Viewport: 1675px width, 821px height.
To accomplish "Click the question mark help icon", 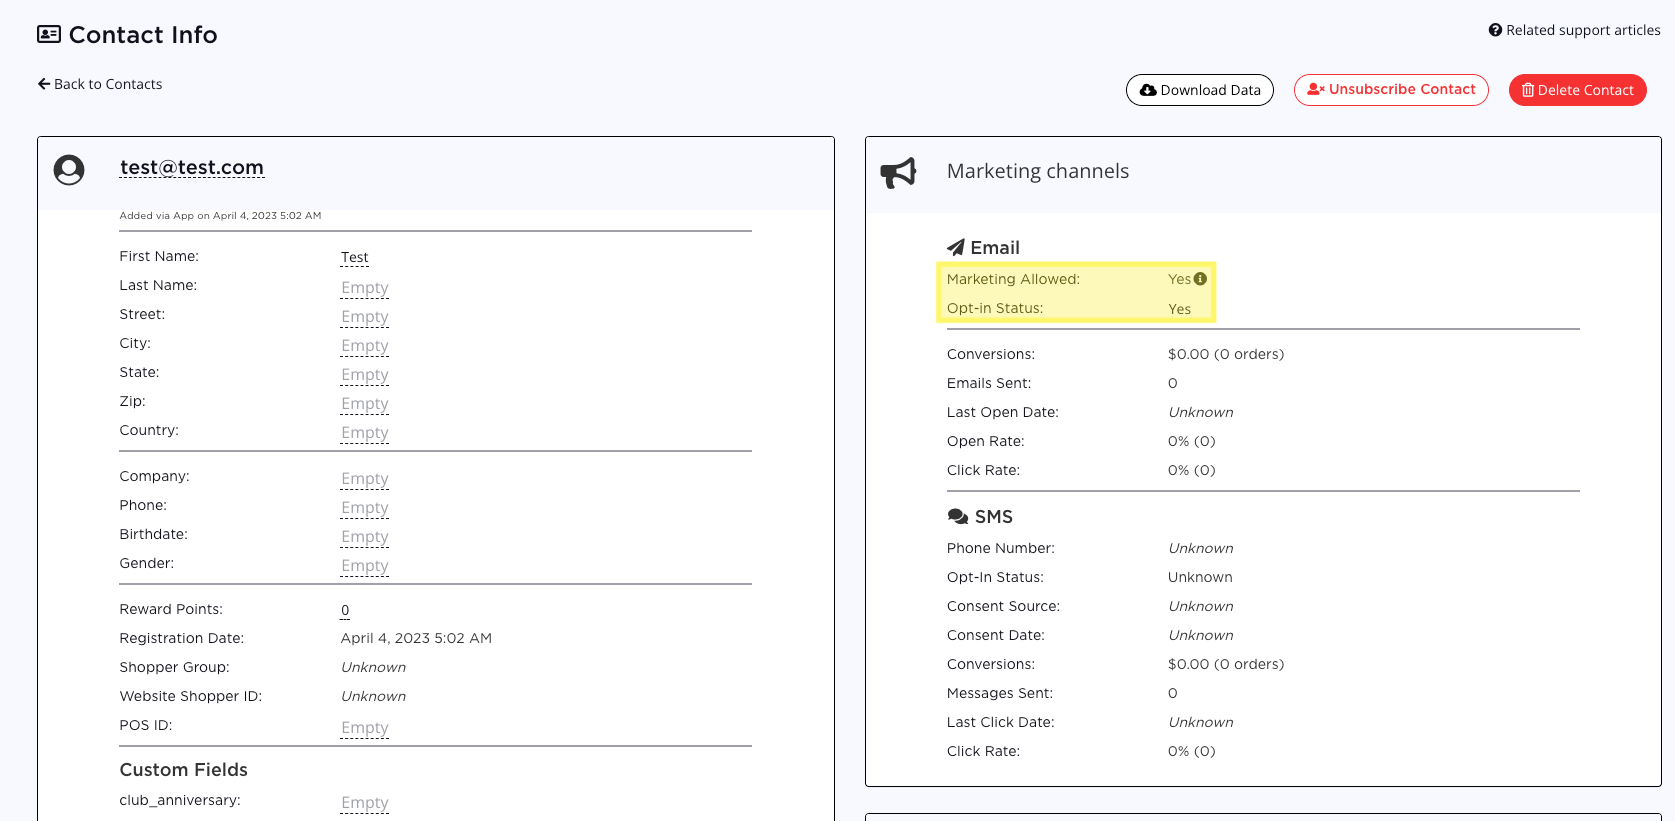I will 1495,30.
